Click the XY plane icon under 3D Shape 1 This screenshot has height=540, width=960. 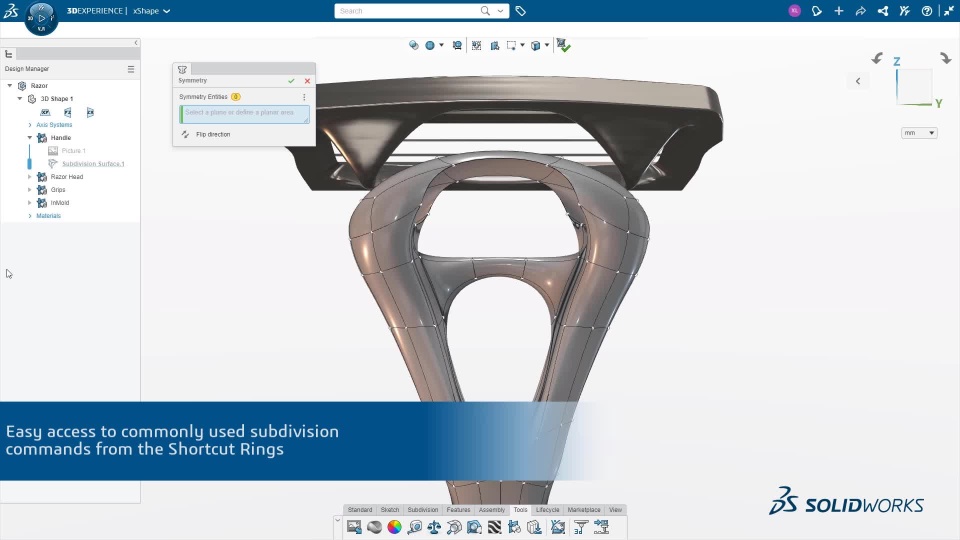pos(45,112)
